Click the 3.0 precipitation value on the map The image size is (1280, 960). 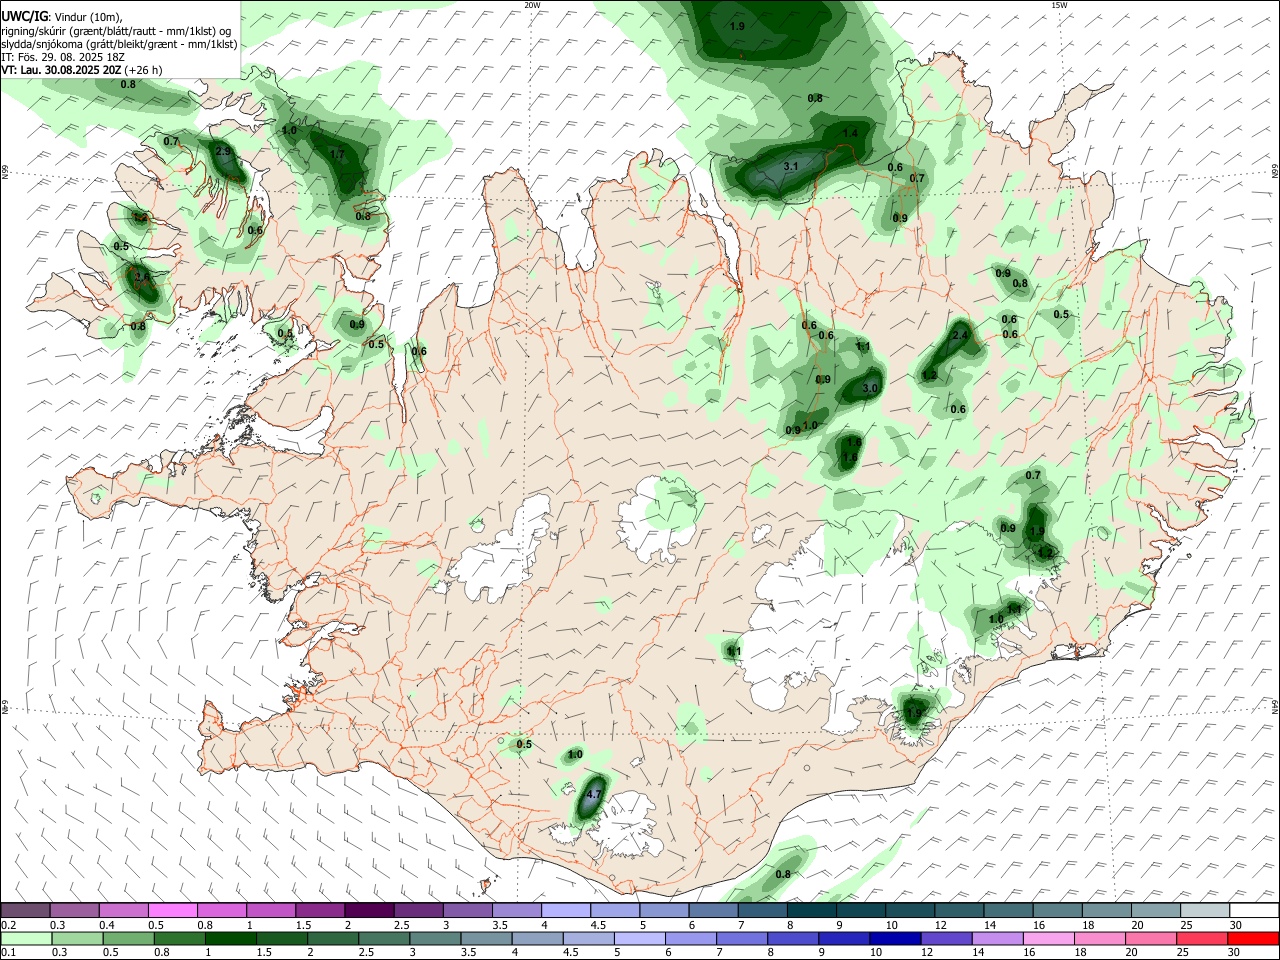870,388
